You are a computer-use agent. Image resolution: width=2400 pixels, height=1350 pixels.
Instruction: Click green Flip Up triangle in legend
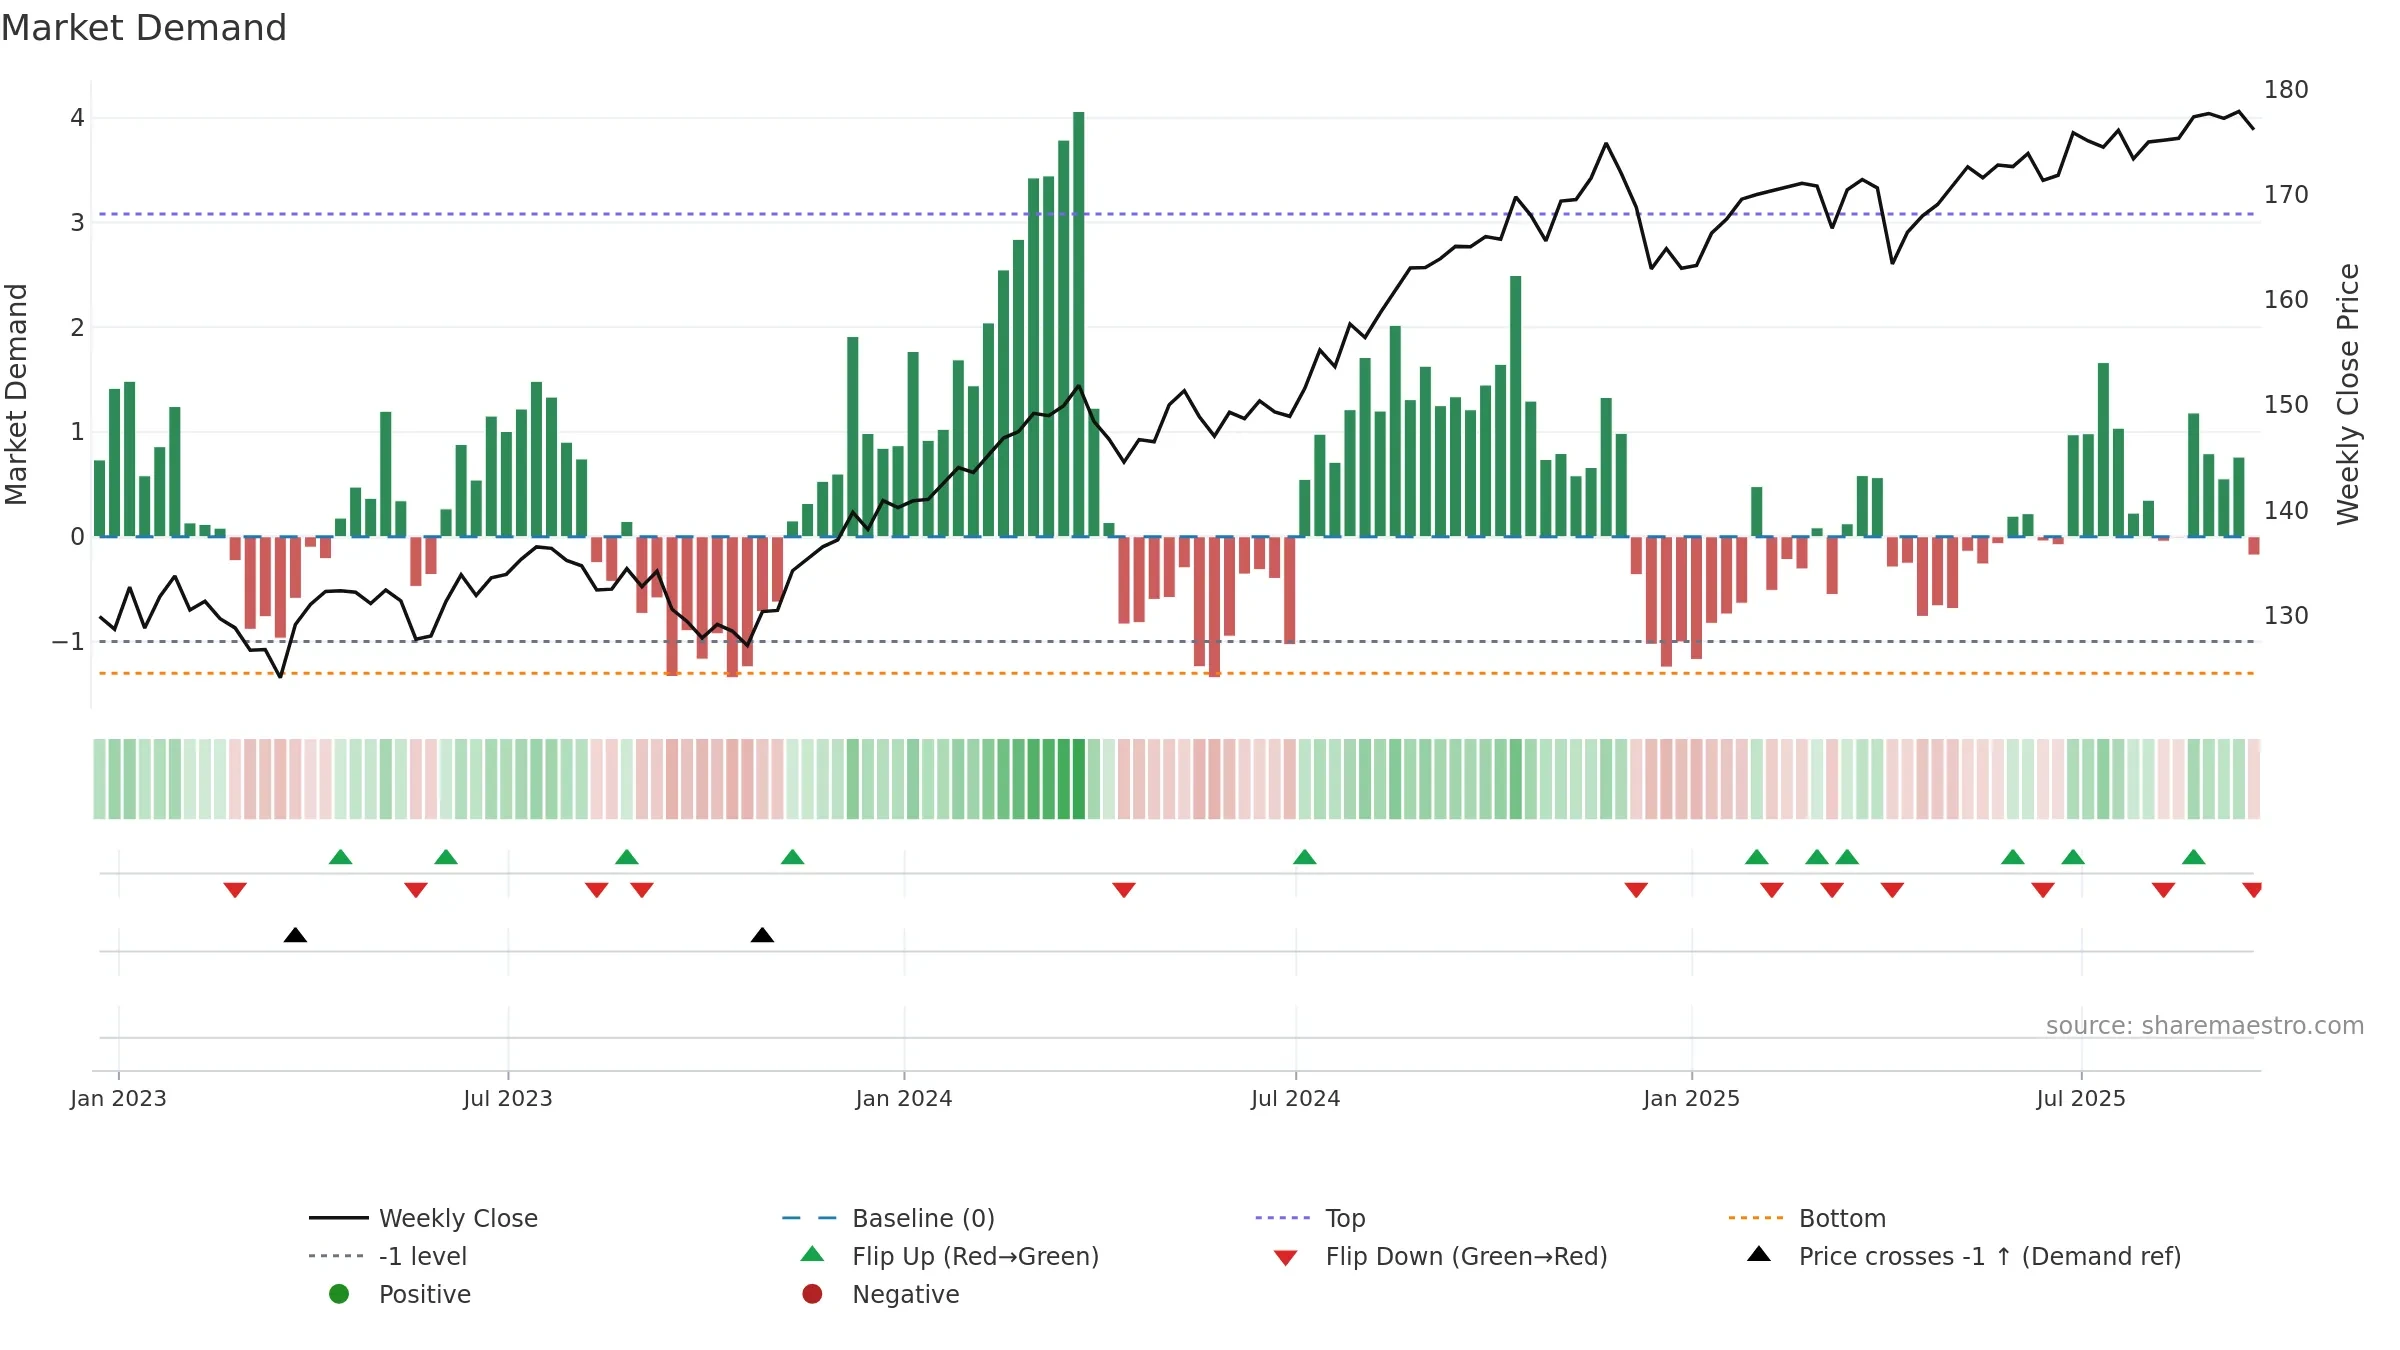click(812, 1254)
